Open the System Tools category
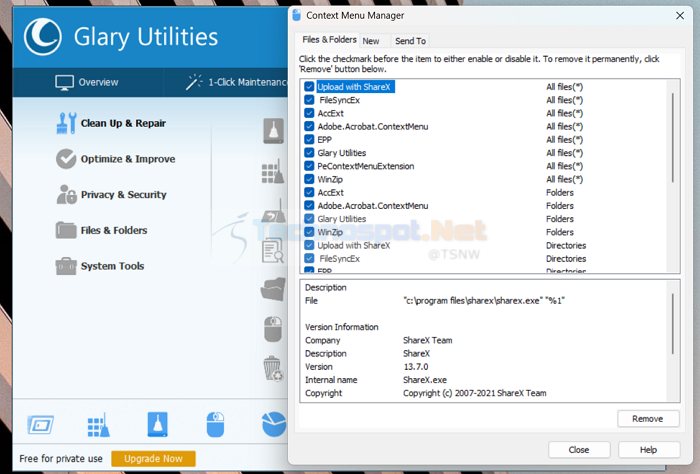Image resolution: width=700 pixels, height=474 pixels. [100, 266]
